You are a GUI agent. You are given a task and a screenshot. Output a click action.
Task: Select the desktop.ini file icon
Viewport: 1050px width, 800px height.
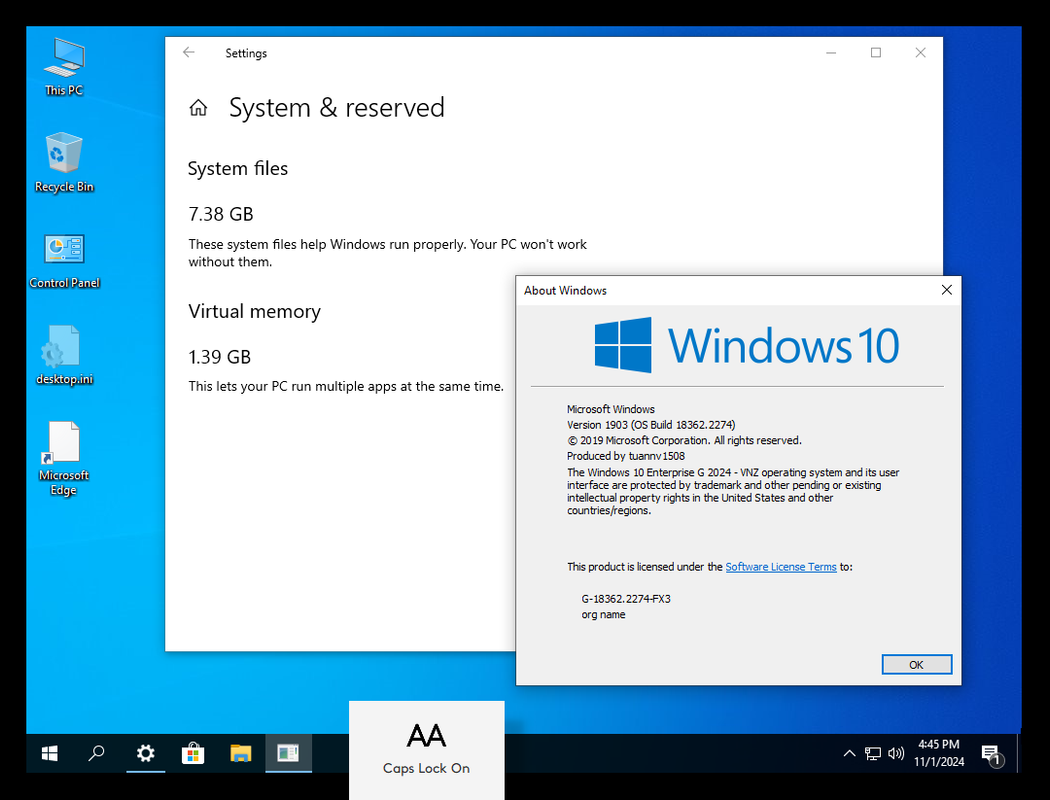point(64,355)
